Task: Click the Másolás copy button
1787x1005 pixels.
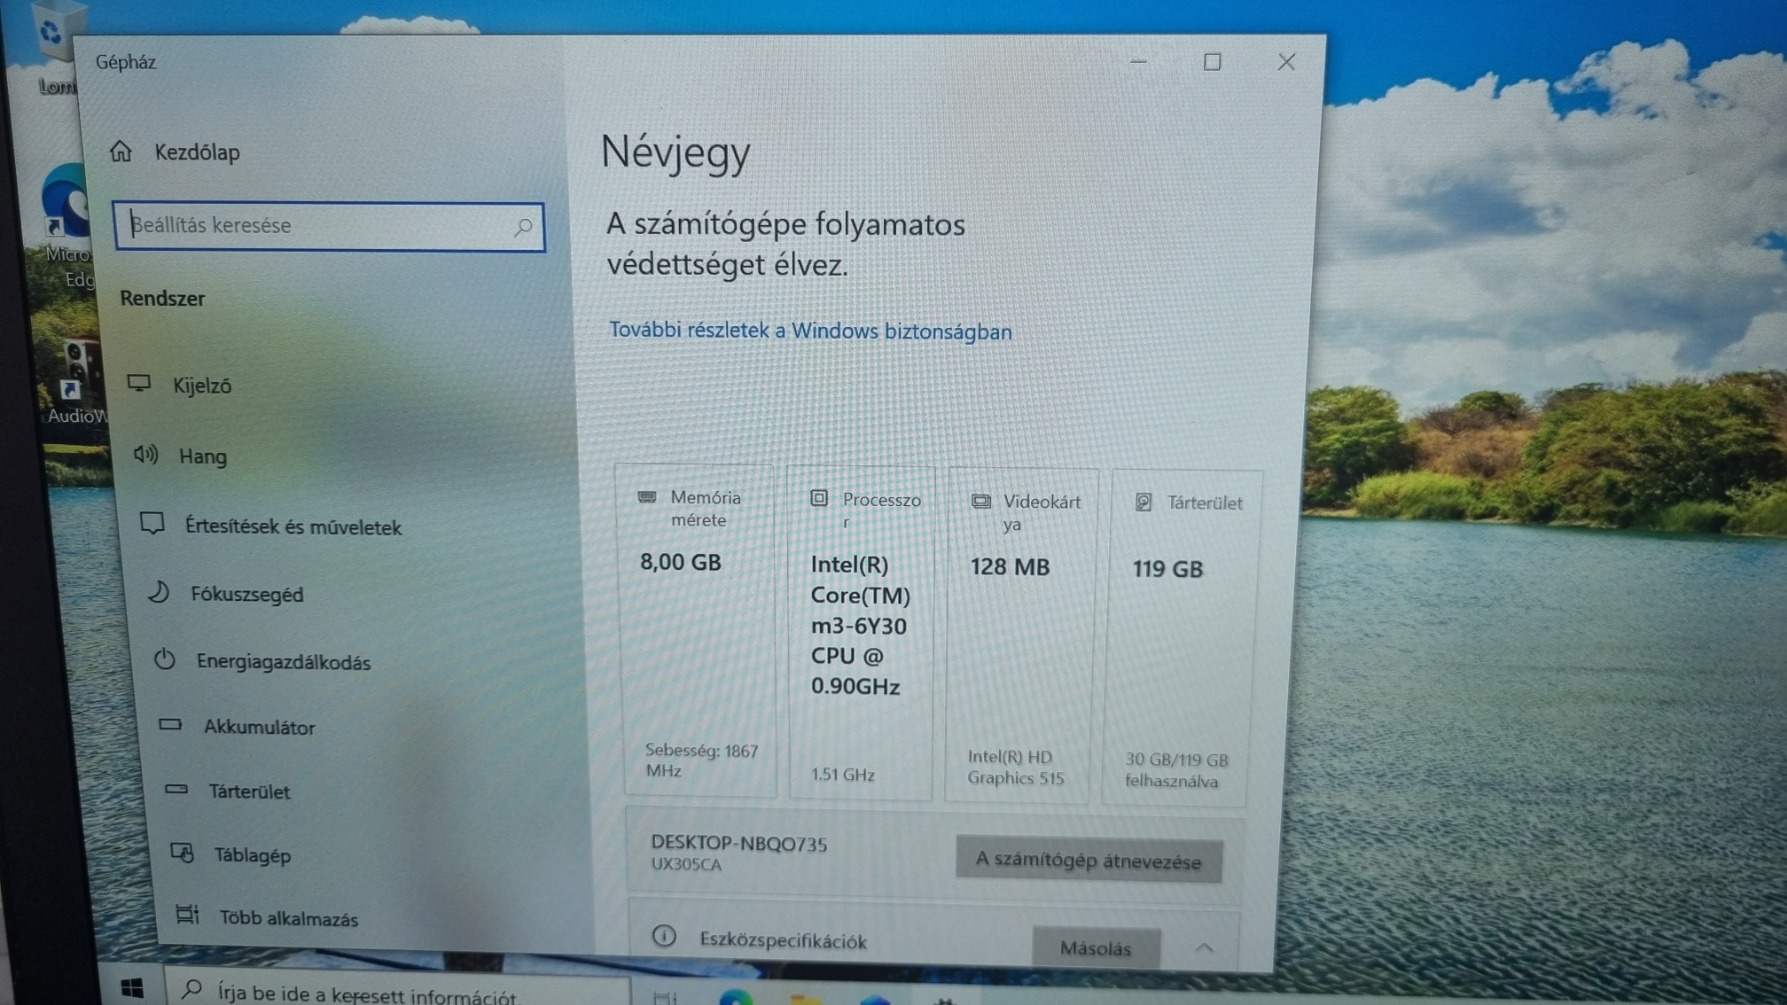Action: coord(1095,948)
